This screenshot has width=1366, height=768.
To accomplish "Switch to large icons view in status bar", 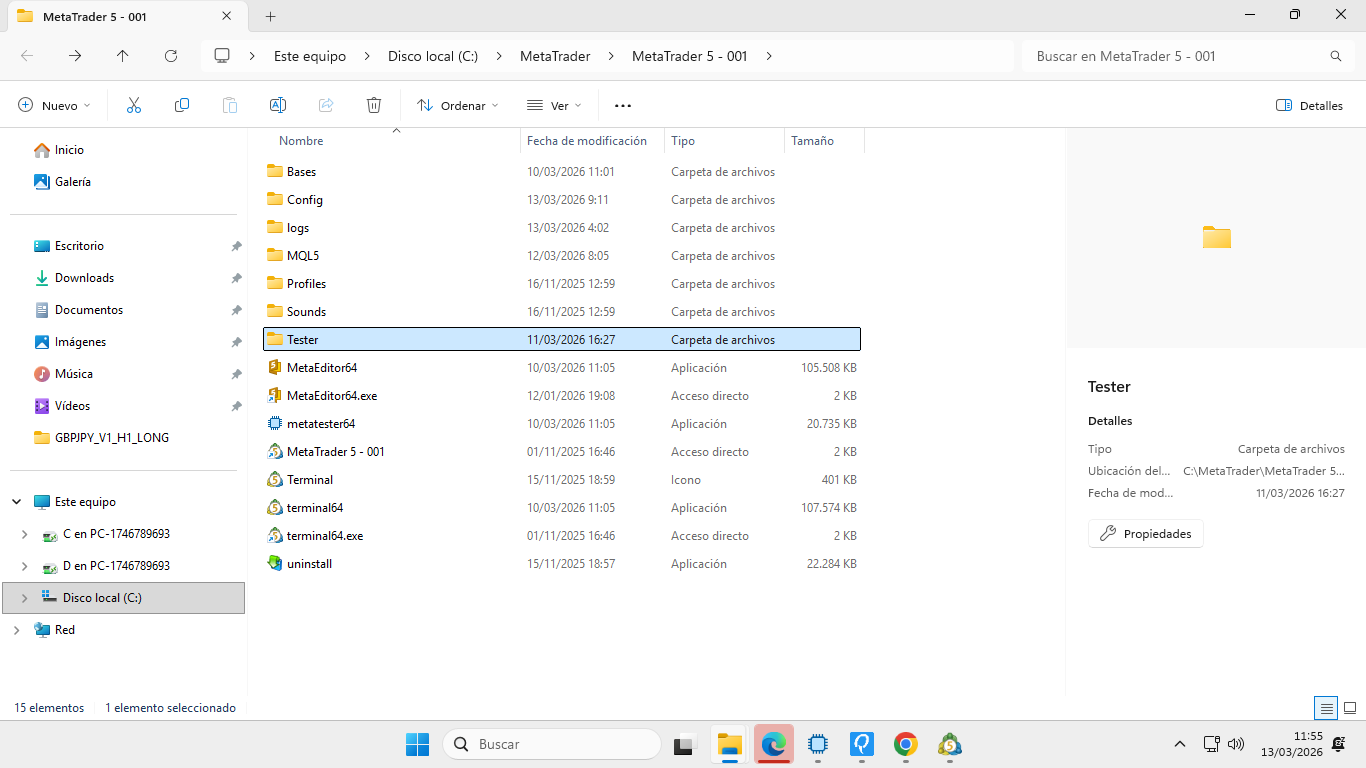I will 1350,708.
